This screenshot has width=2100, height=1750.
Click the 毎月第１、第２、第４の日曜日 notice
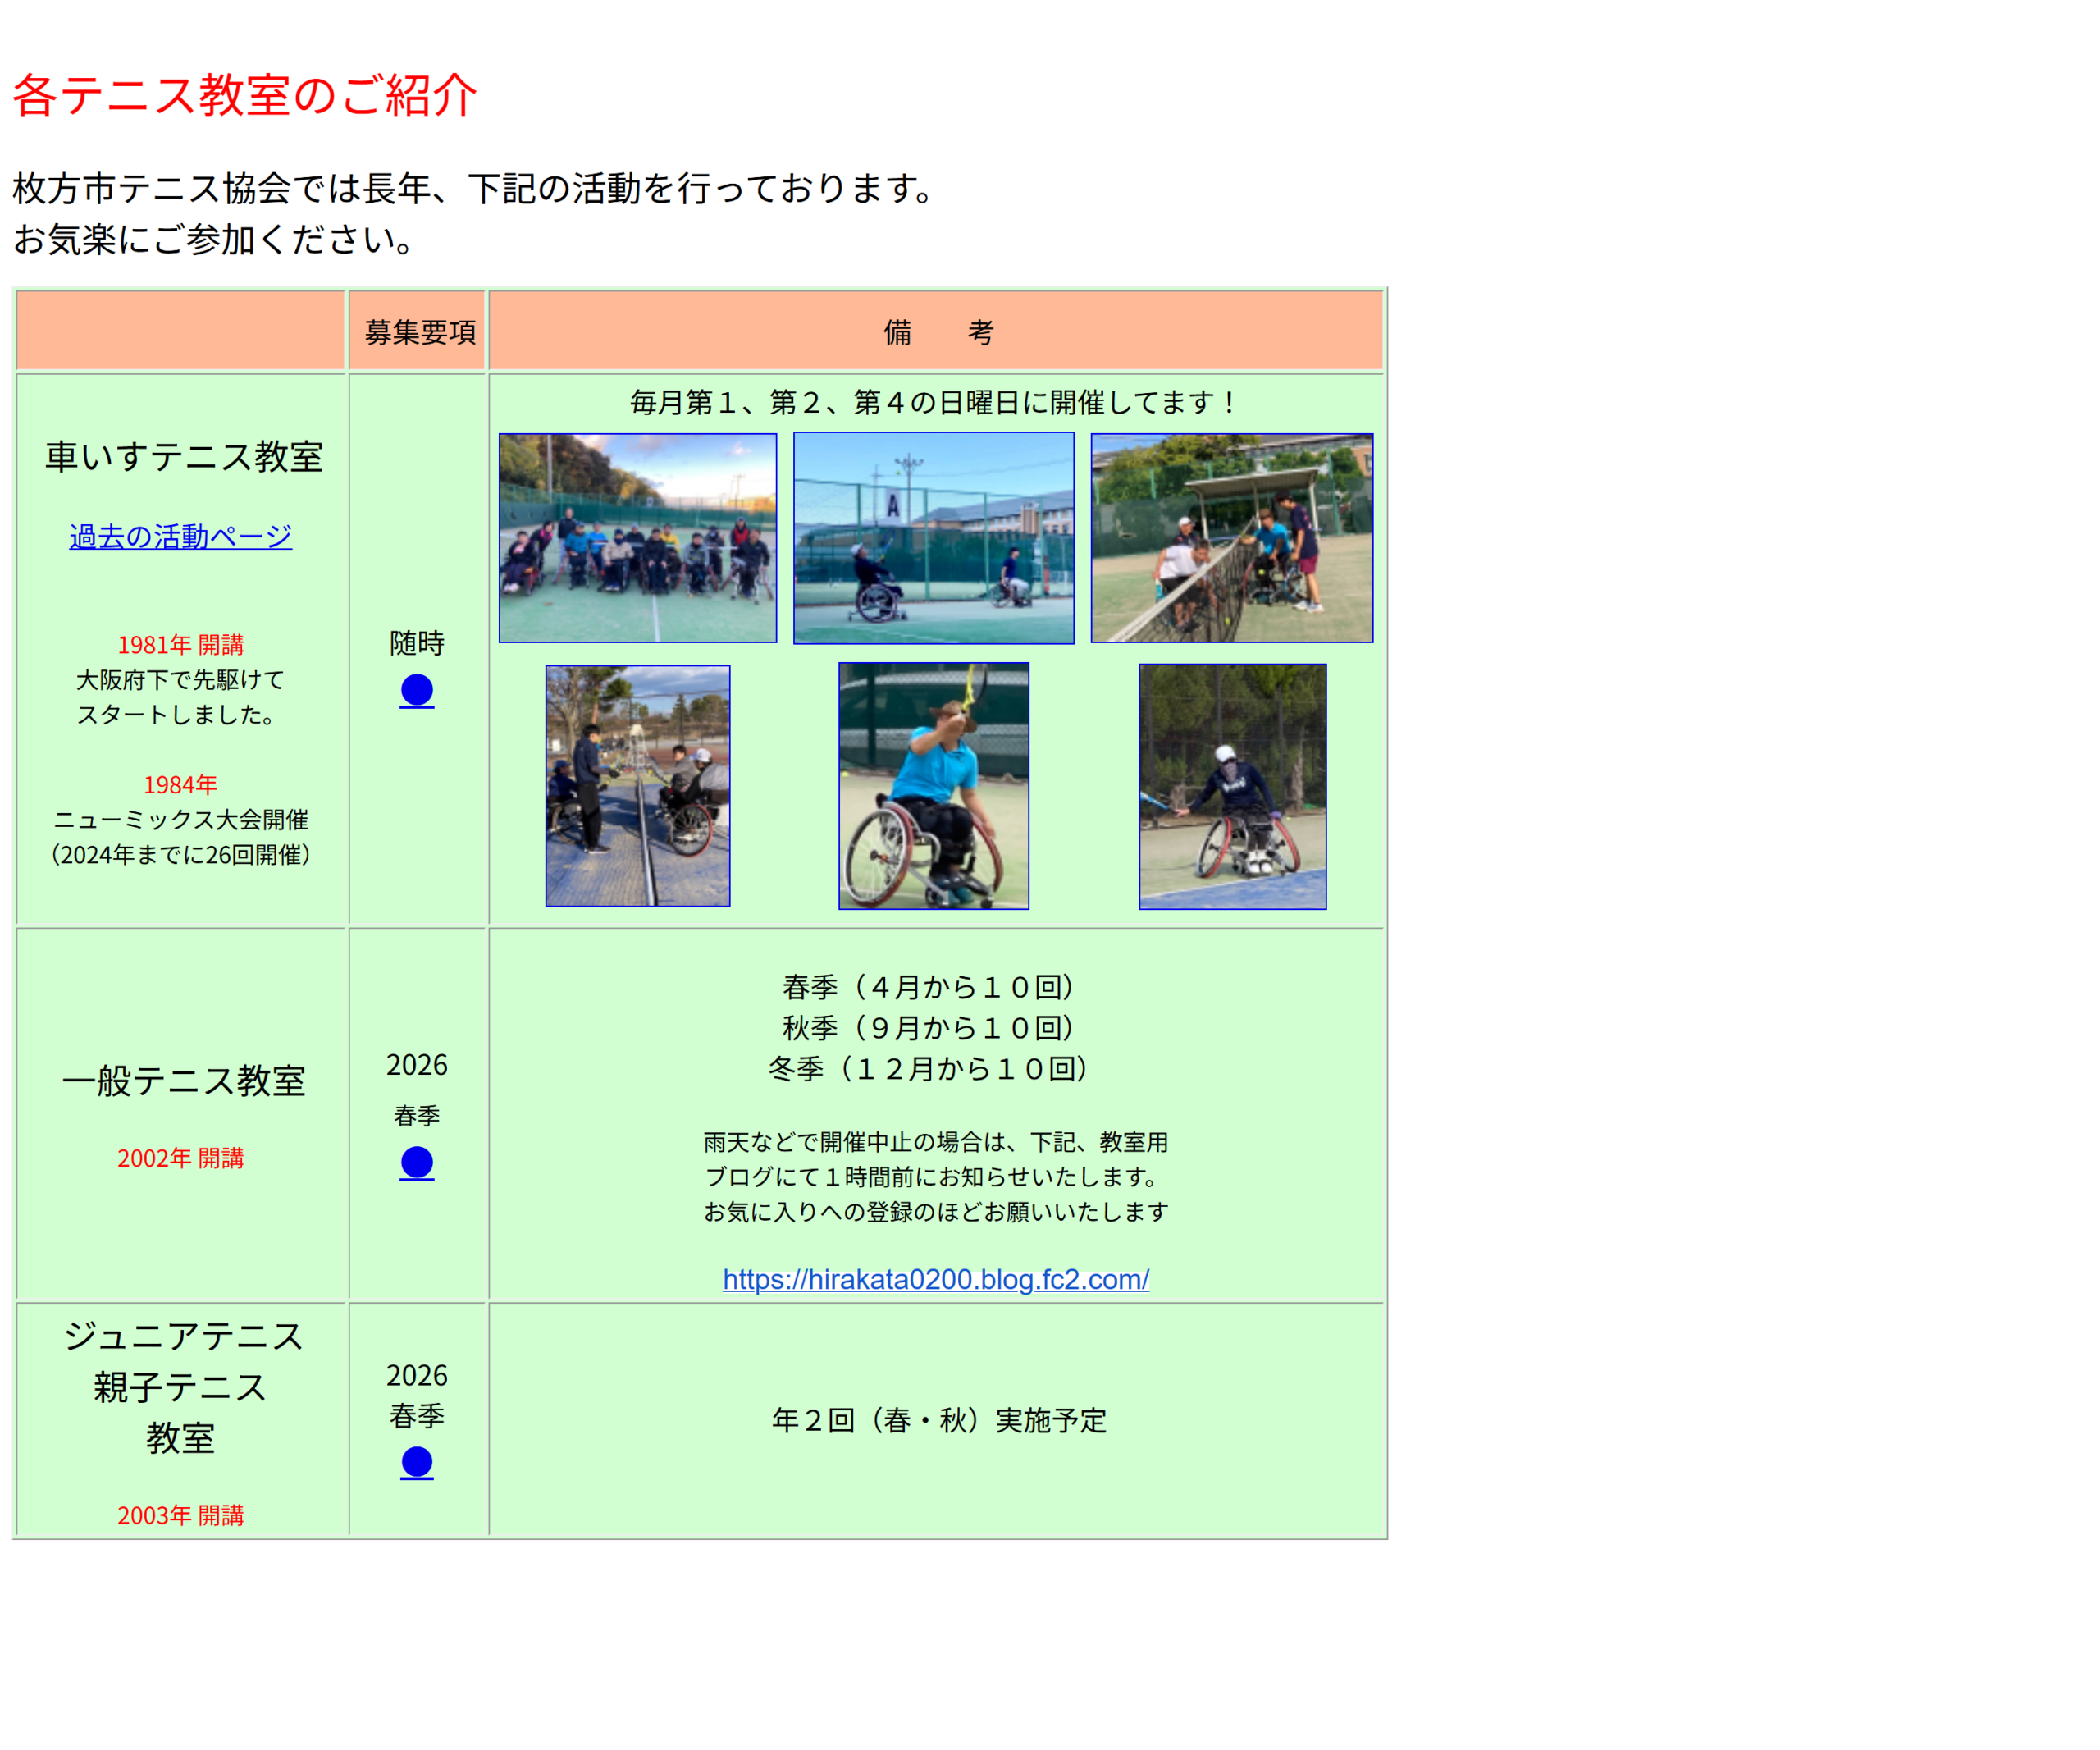[x=935, y=402]
